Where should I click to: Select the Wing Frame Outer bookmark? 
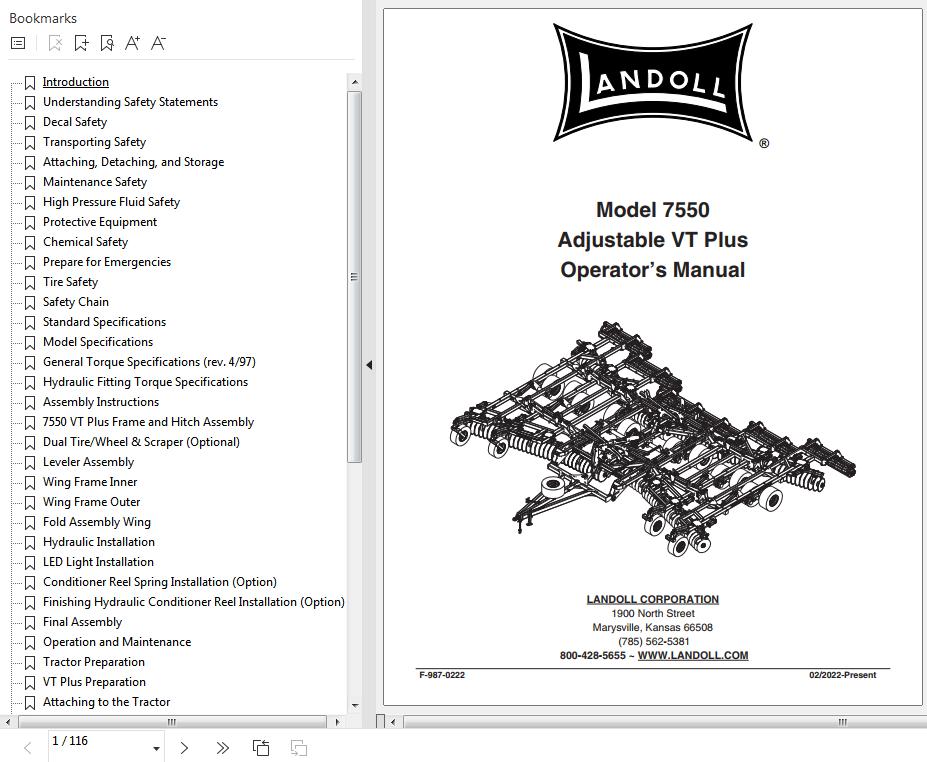tap(92, 502)
